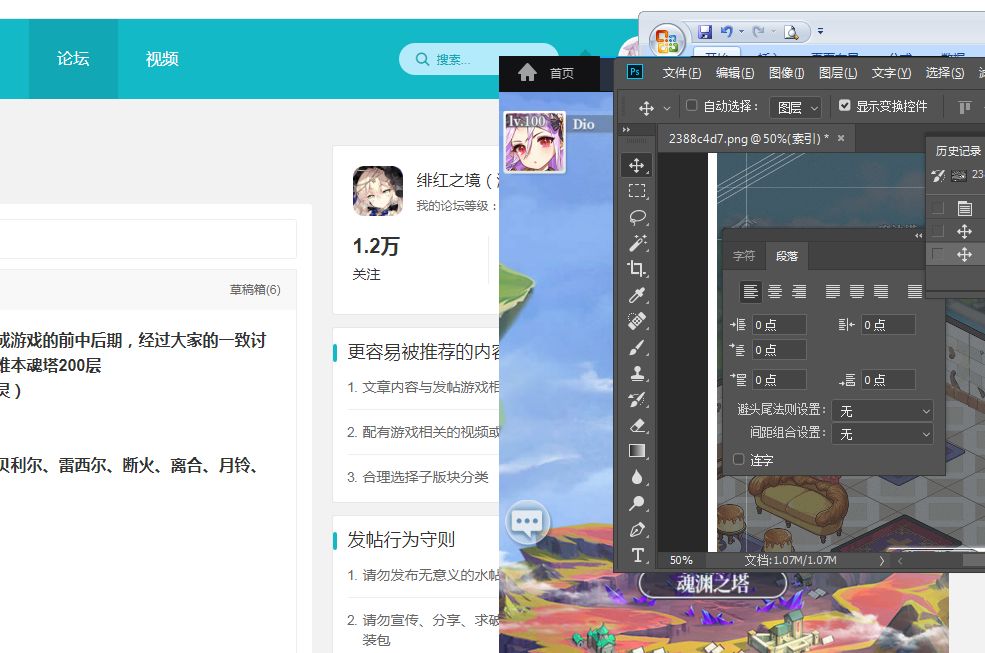Viewport: 985px width, 653px height.
Task: Select the Blur tool
Action: click(x=636, y=477)
